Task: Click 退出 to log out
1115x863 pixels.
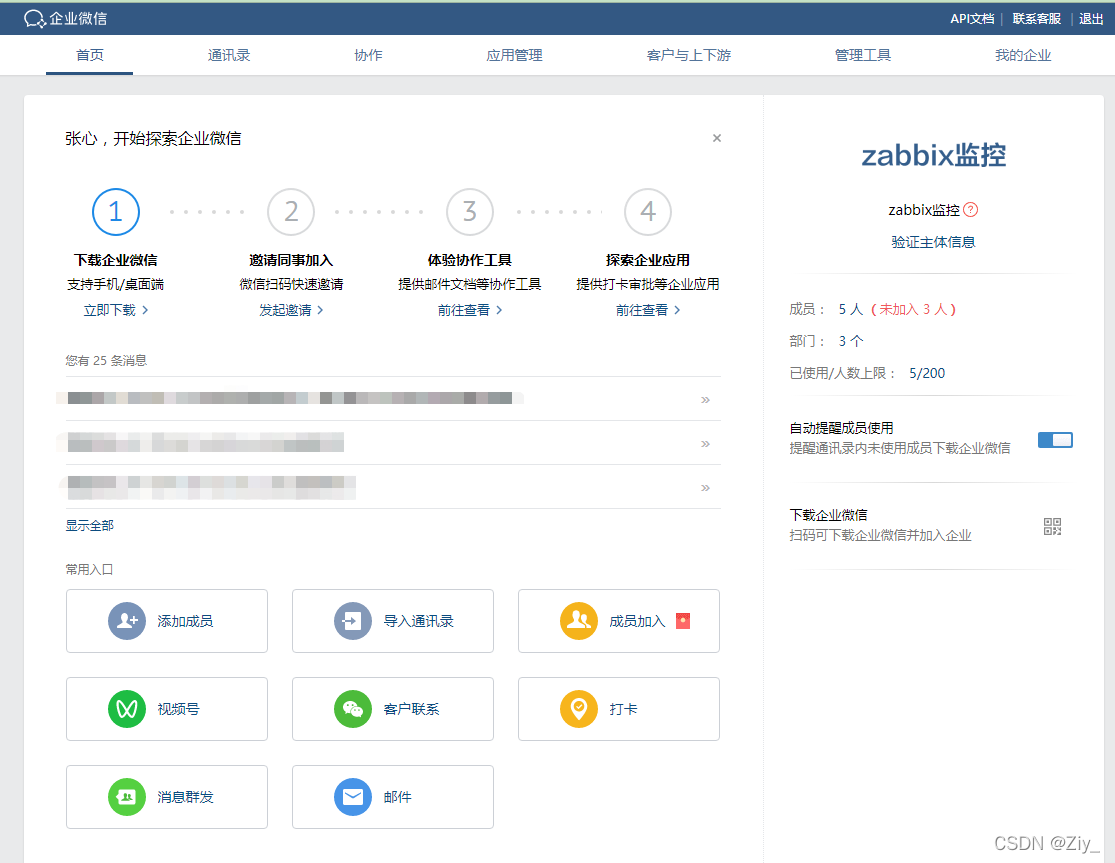Action: pyautogui.click(x=1091, y=18)
